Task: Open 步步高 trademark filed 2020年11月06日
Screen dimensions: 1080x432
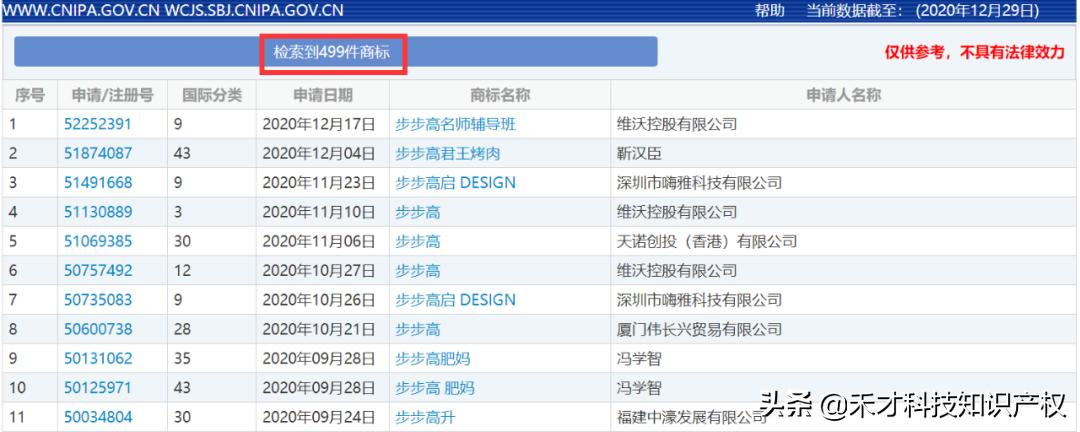Action: pyautogui.click(x=417, y=241)
